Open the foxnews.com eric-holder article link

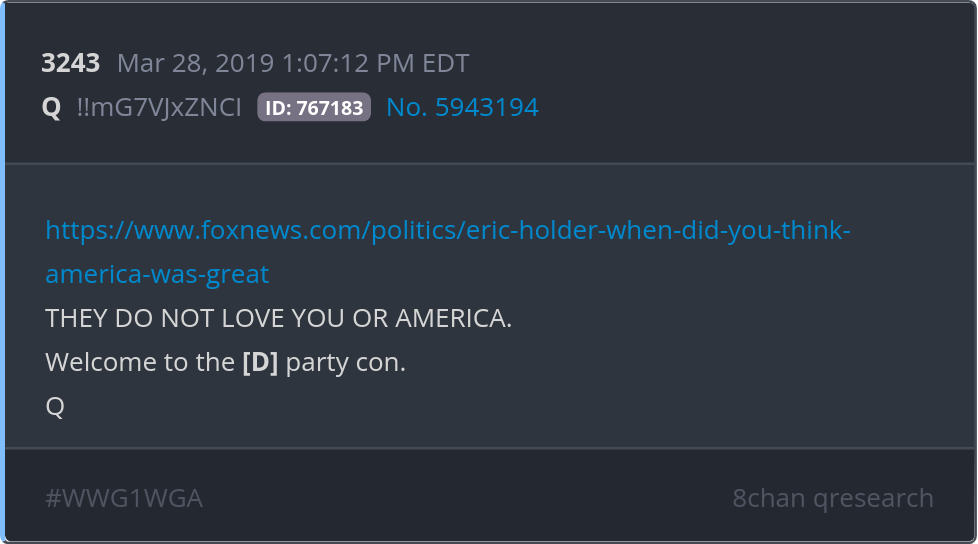448,231
